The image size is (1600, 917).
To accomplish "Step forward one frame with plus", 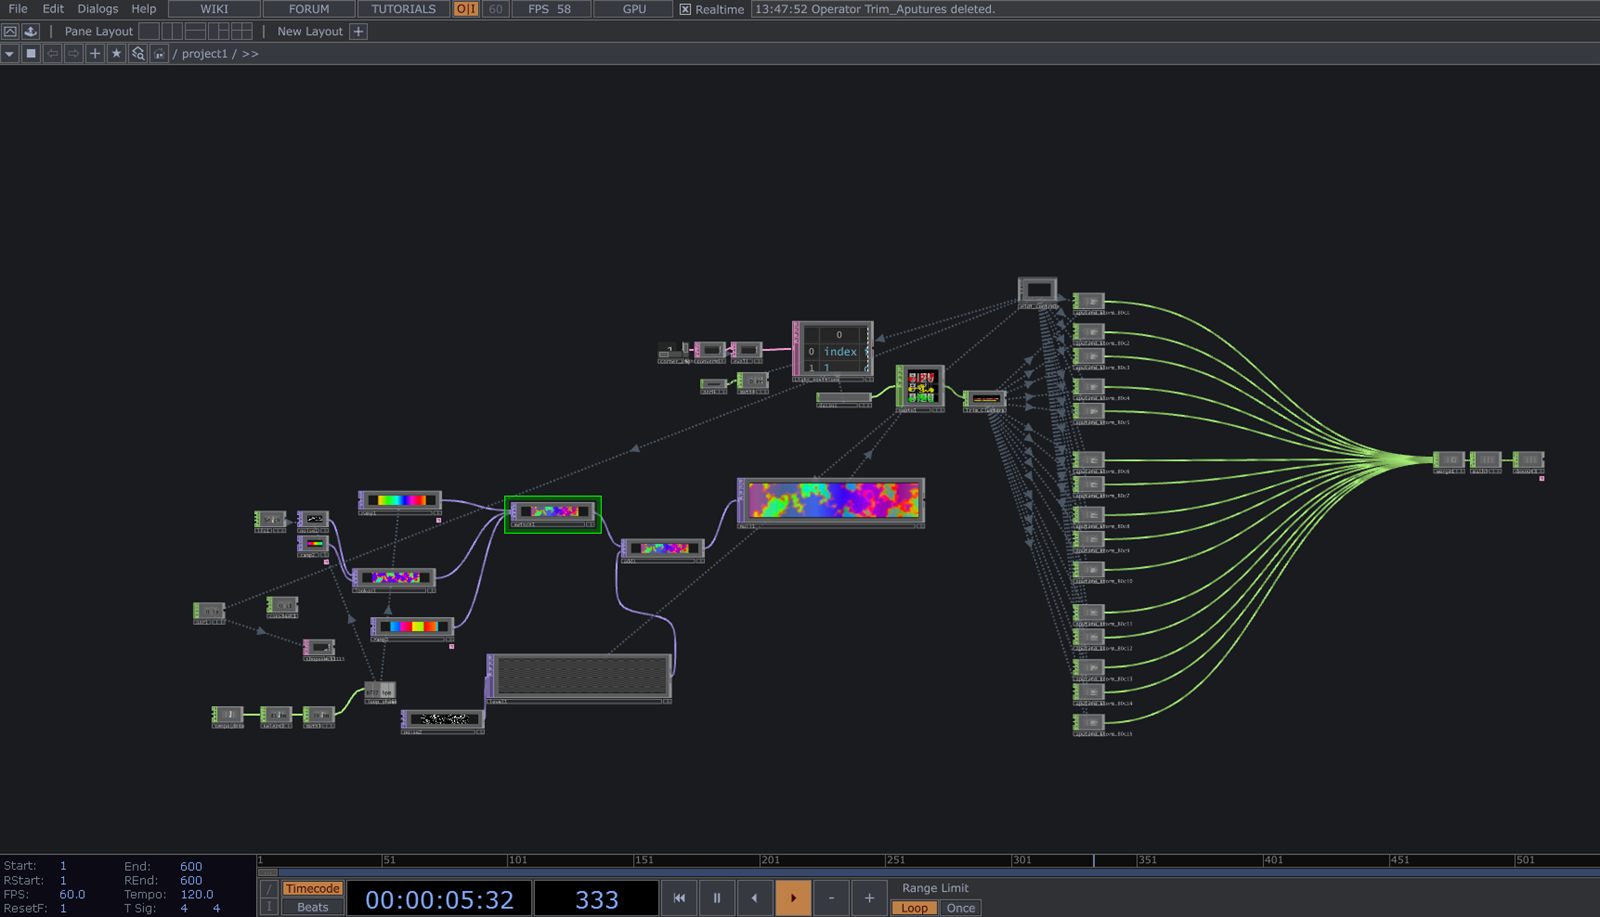I will click(x=869, y=898).
